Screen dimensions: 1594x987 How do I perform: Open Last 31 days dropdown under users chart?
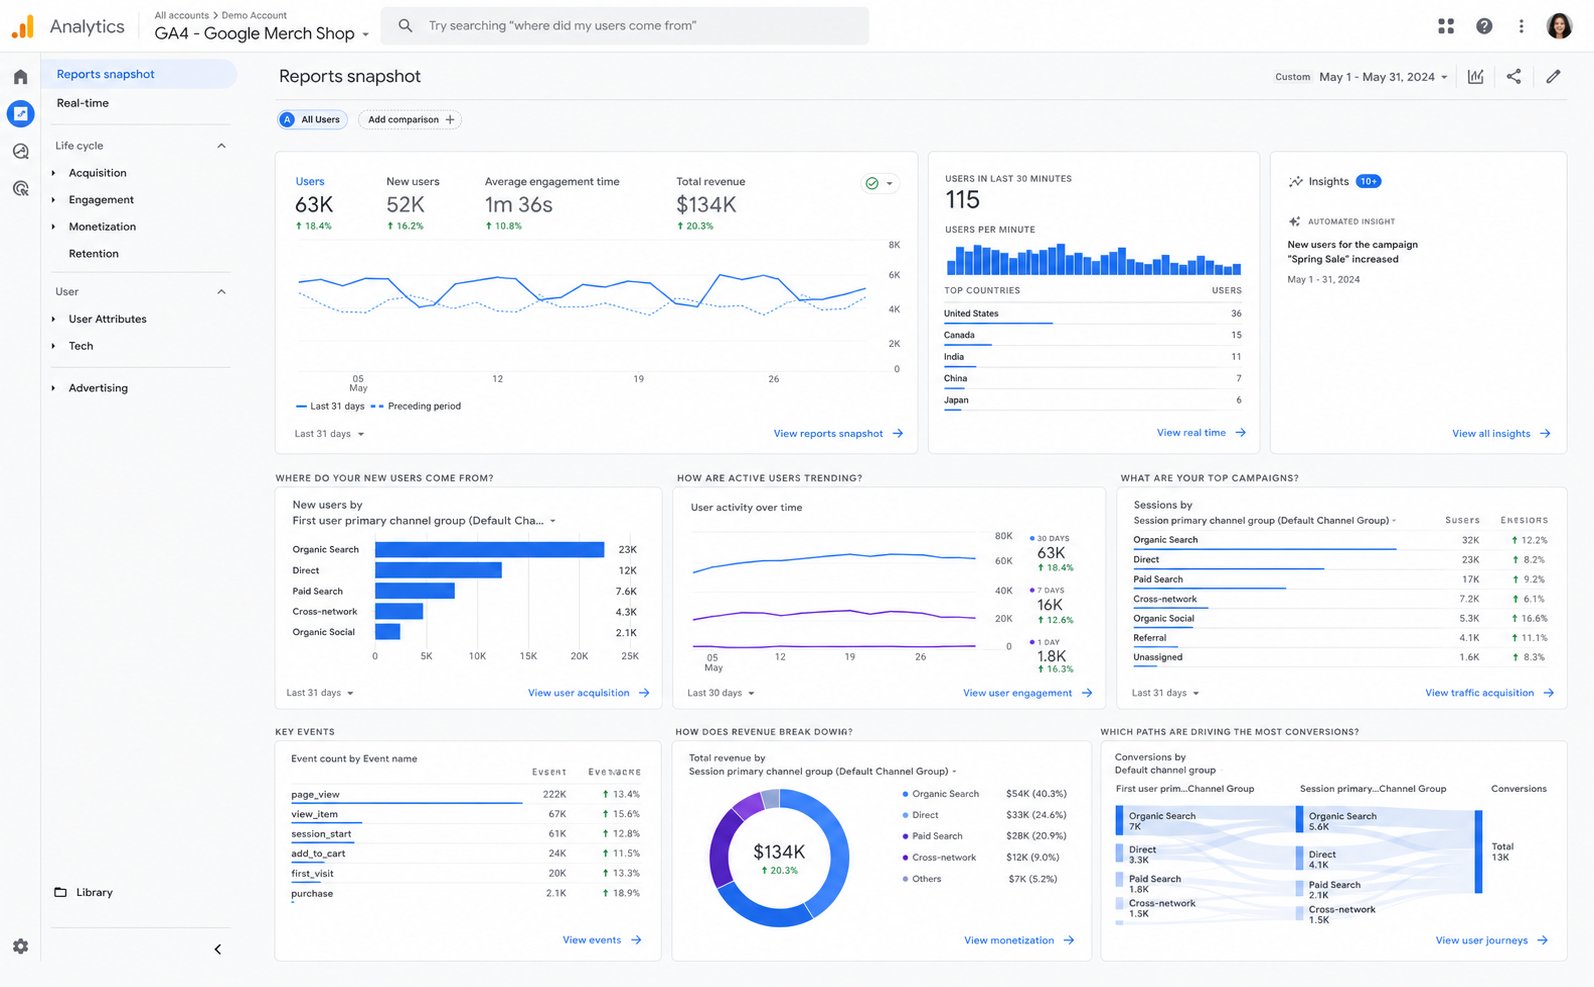(x=329, y=434)
